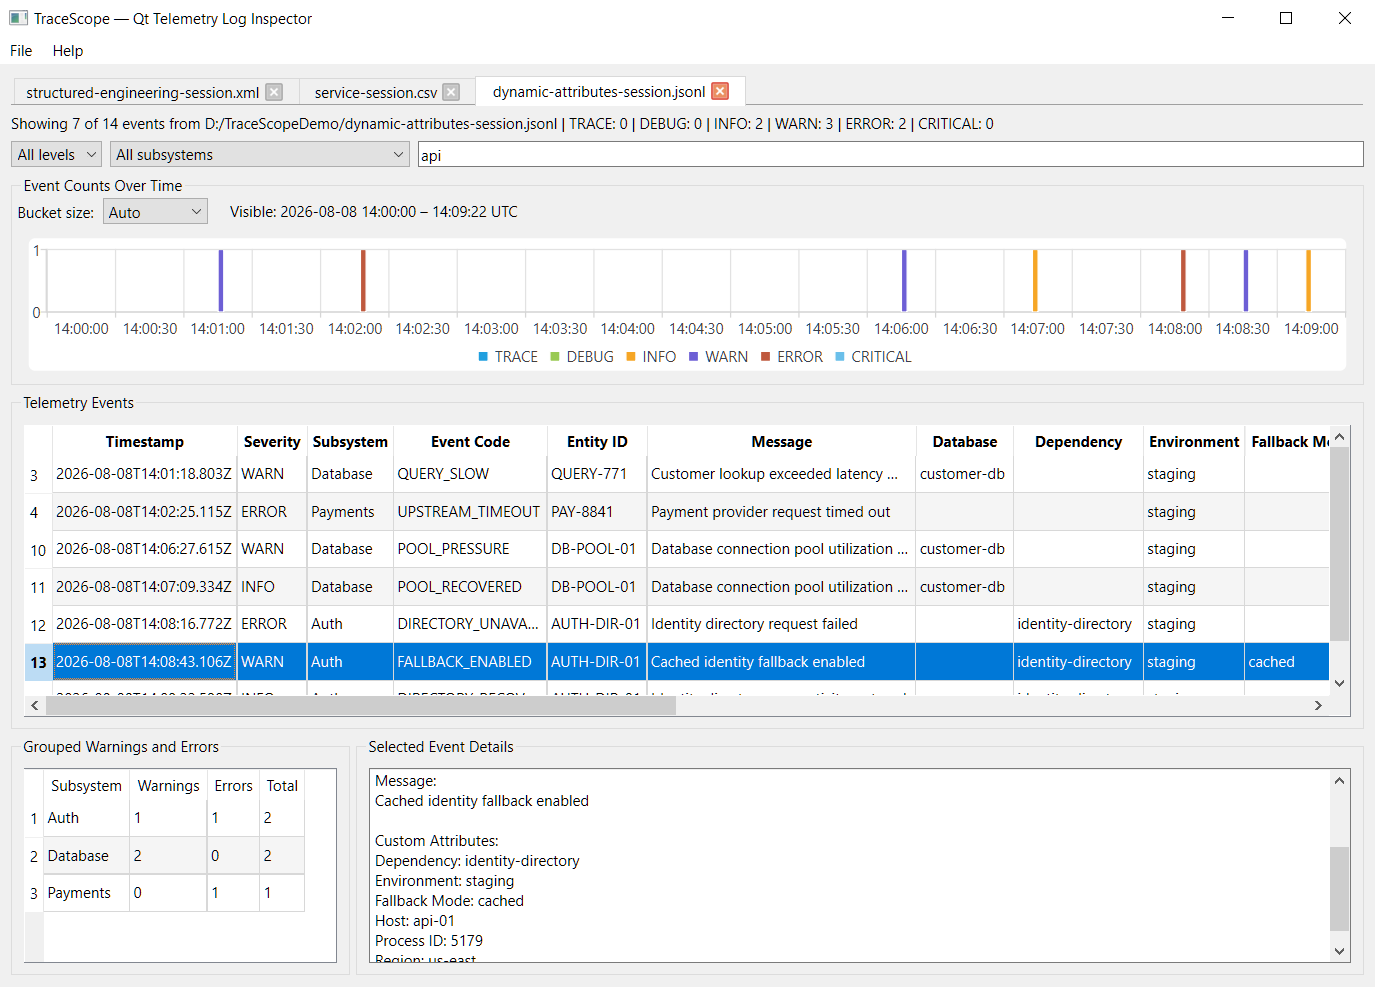This screenshot has width=1375, height=987.
Task: Select the DIRECTORY_UNAVA... event cell
Action: [470, 624]
